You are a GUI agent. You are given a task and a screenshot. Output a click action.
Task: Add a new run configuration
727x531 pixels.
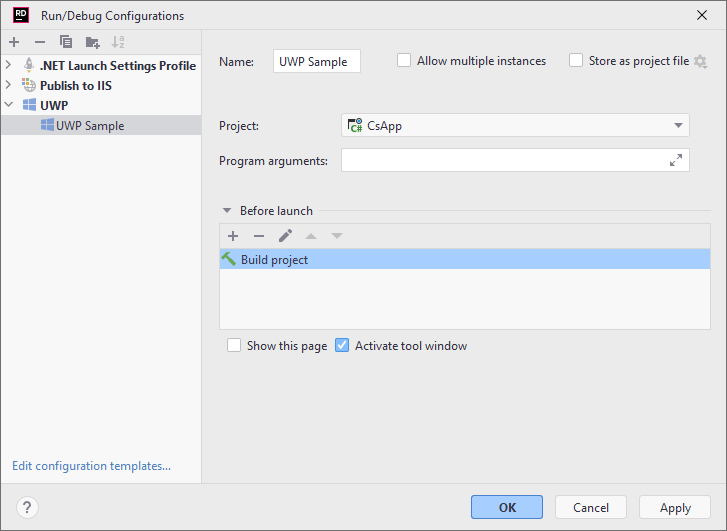coord(14,42)
